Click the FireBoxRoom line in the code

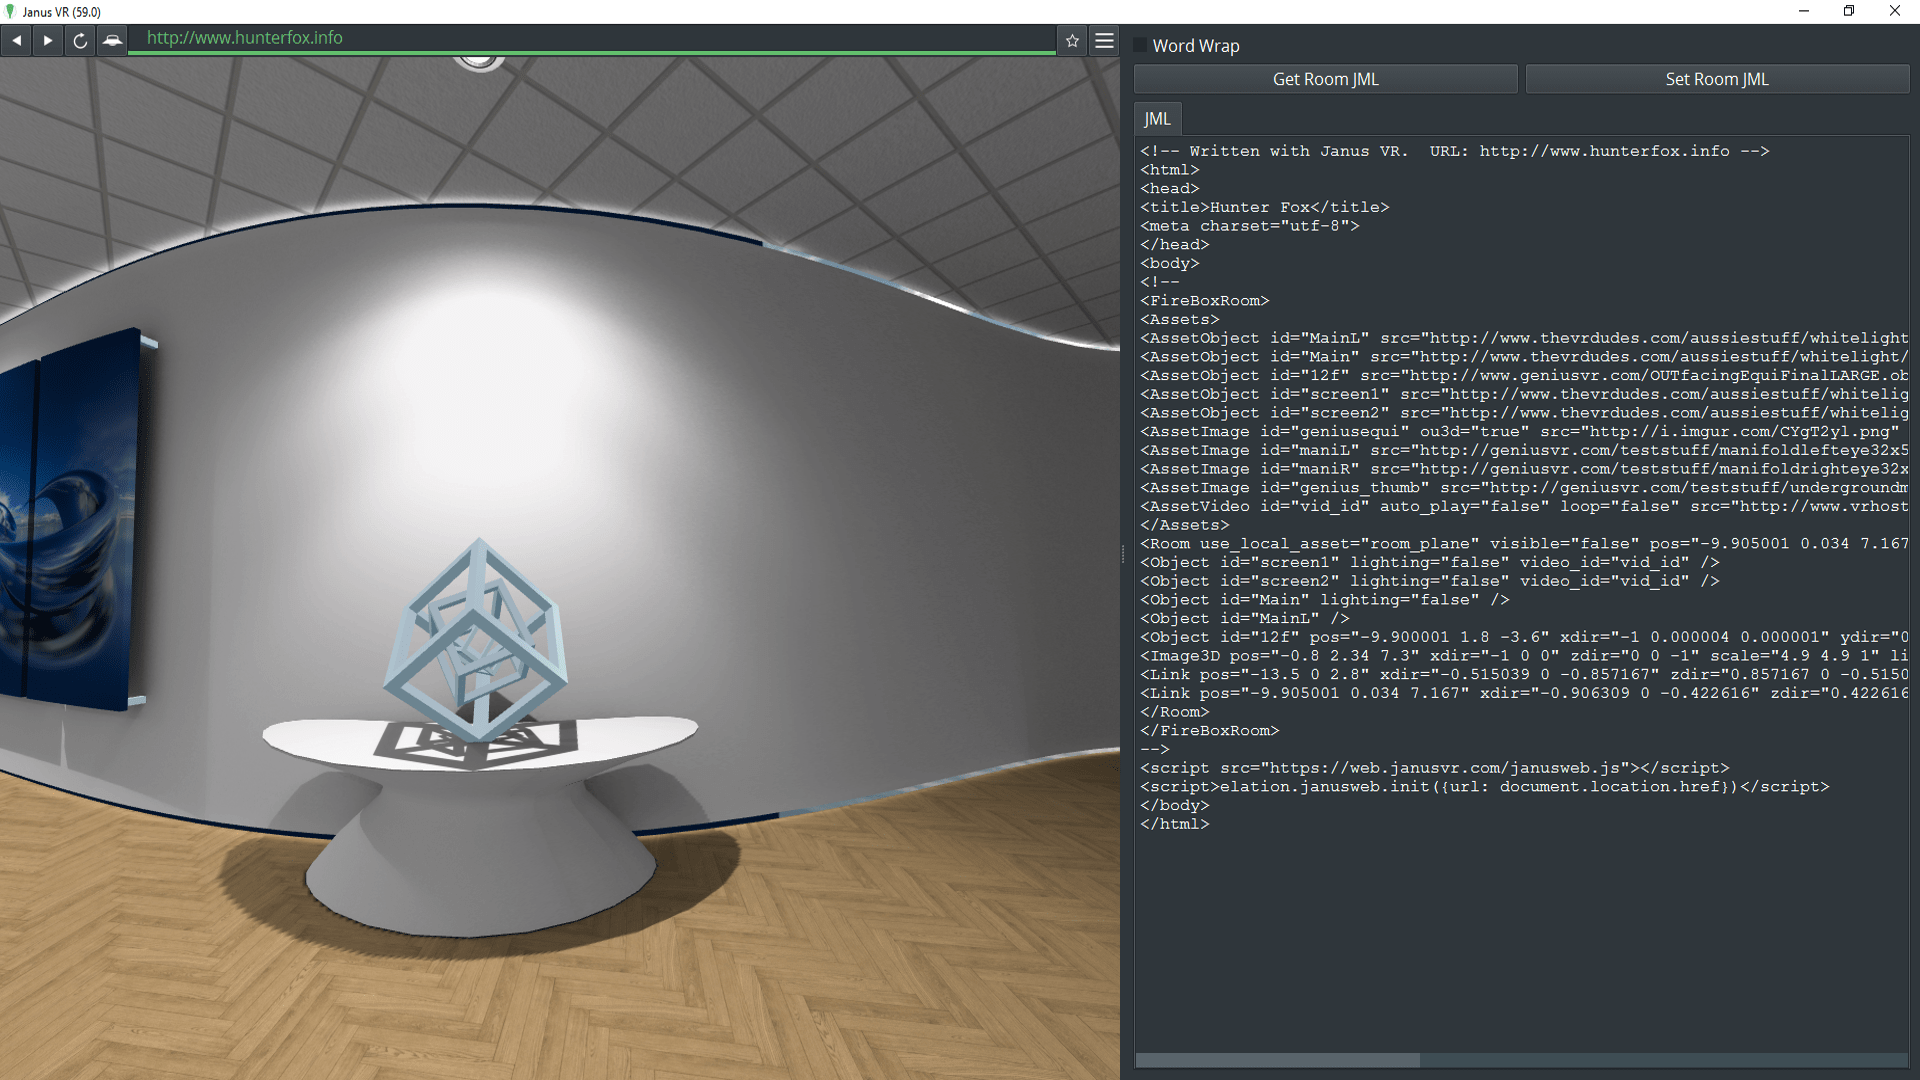point(1204,300)
